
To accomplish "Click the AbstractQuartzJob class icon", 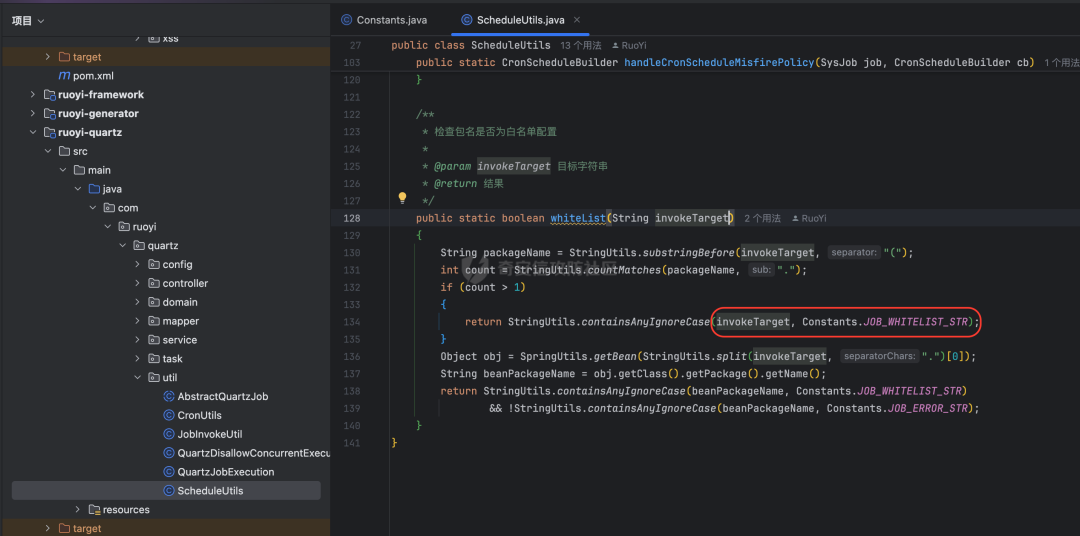I will pyautogui.click(x=168, y=396).
